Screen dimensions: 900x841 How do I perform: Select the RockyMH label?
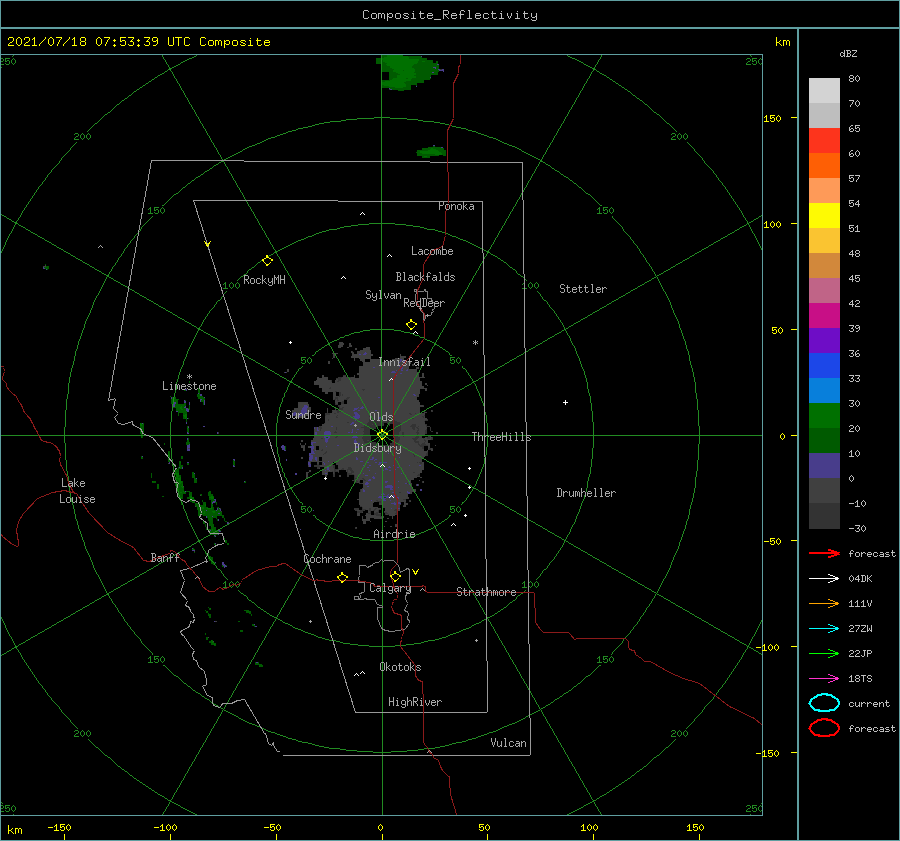pos(264,280)
